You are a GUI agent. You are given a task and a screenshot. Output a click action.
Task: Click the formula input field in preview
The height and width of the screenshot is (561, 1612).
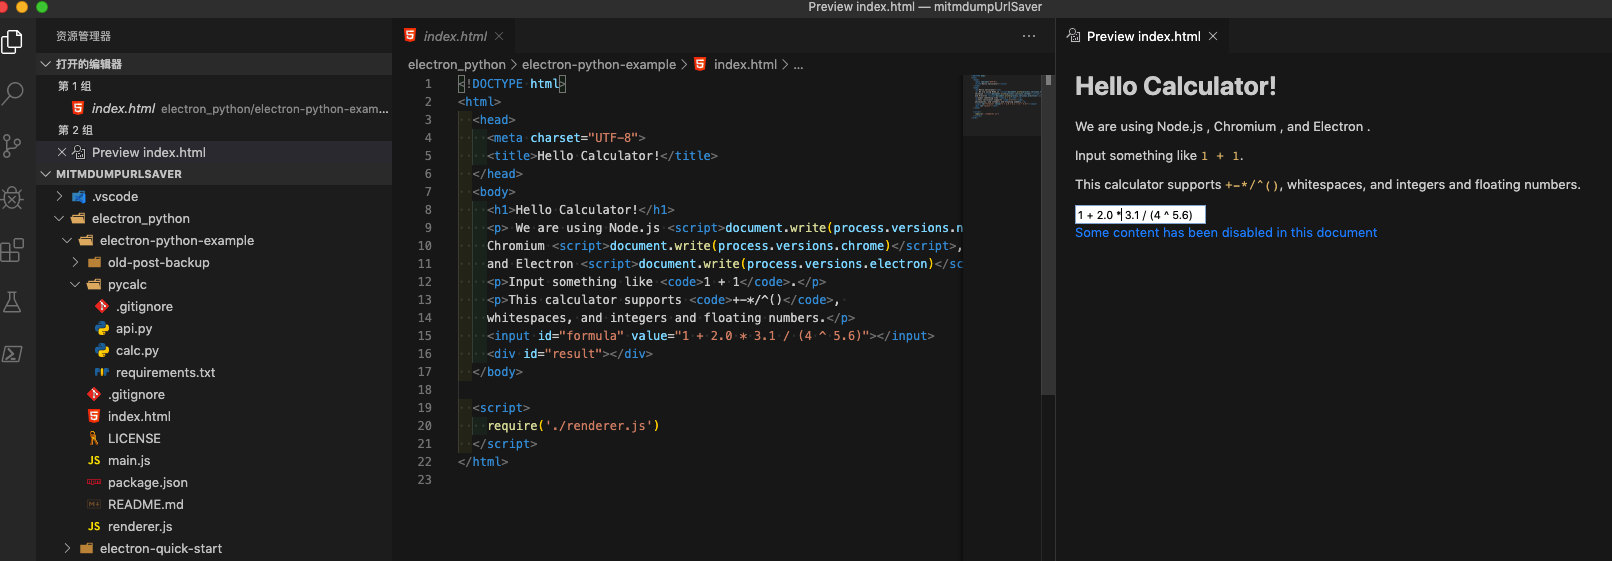pyautogui.click(x=1140, y=215)
